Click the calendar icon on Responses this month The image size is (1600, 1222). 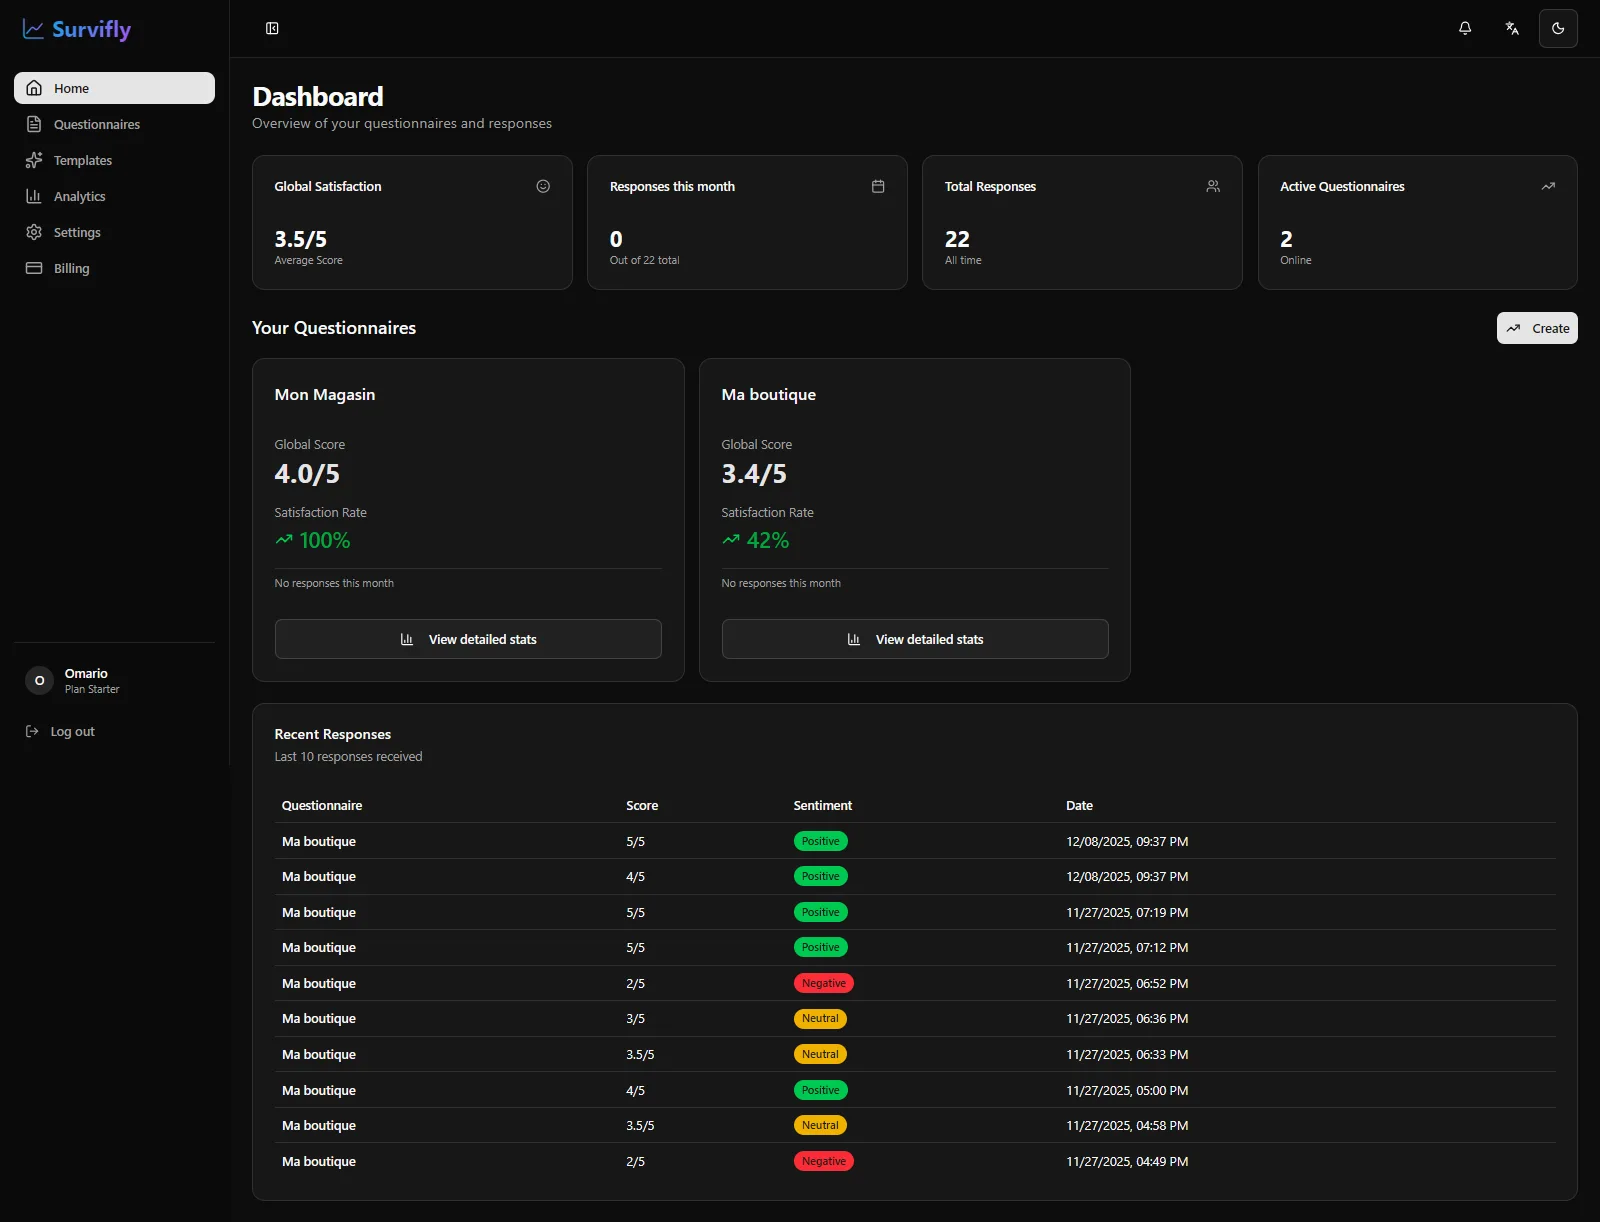click(x=878, y=187)
